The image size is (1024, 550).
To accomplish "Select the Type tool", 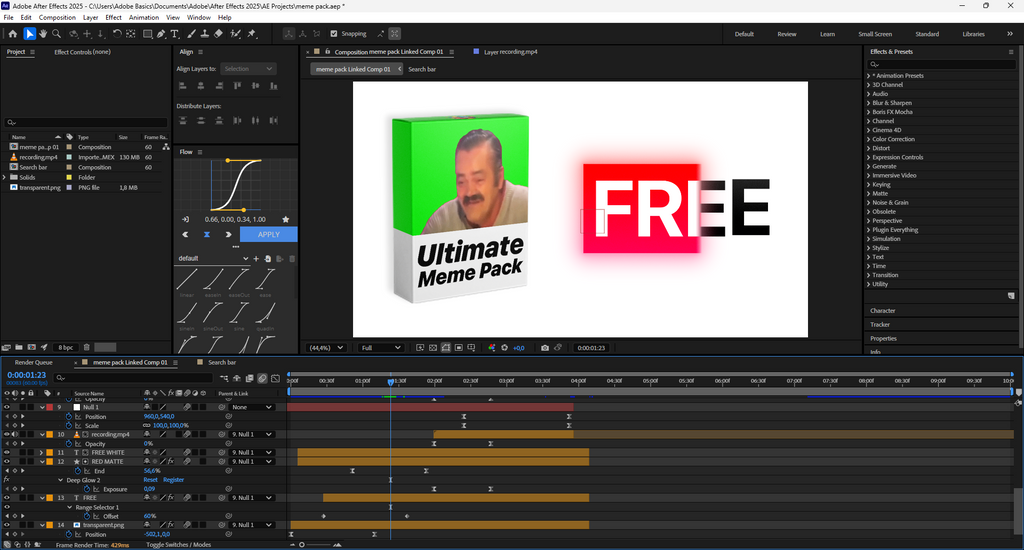I will (x=176, y=34).
